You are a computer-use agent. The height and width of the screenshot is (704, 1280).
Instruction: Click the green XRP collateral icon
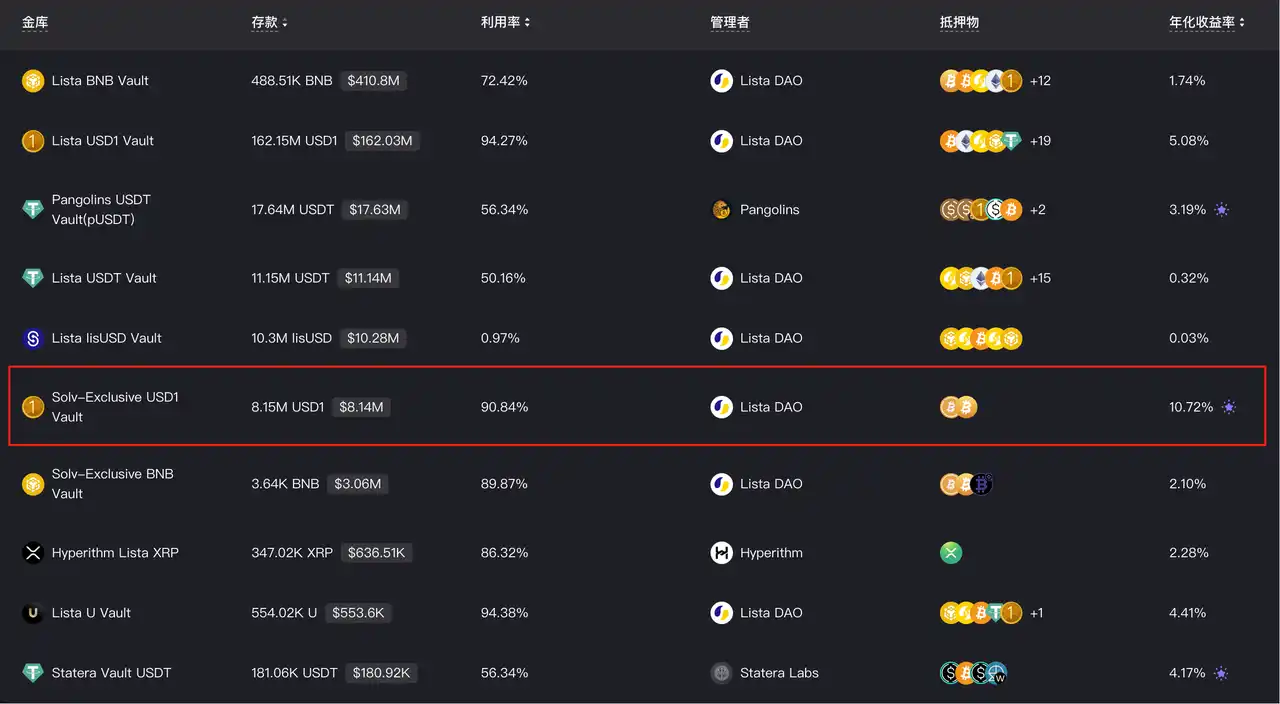[951, 553]
